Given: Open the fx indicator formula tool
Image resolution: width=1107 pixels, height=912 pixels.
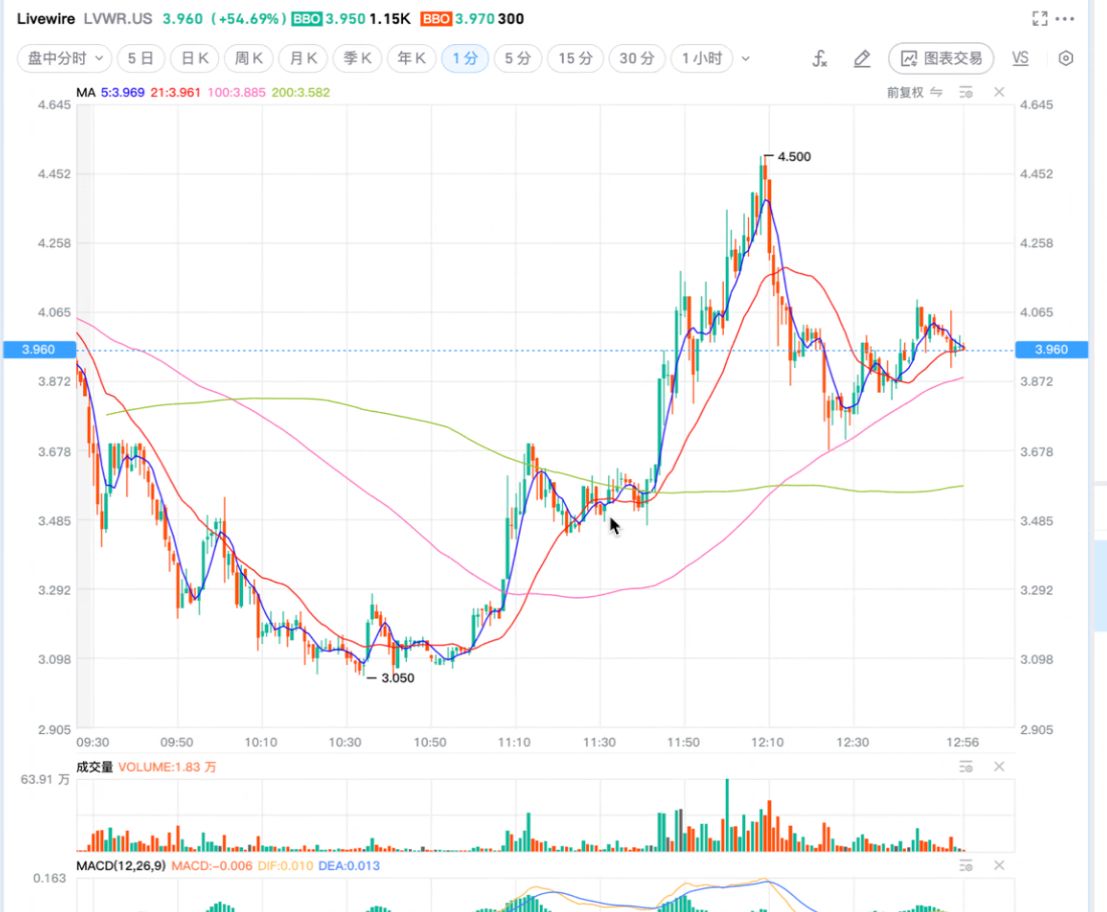Looking at the screenshot, I should point(819,59).
